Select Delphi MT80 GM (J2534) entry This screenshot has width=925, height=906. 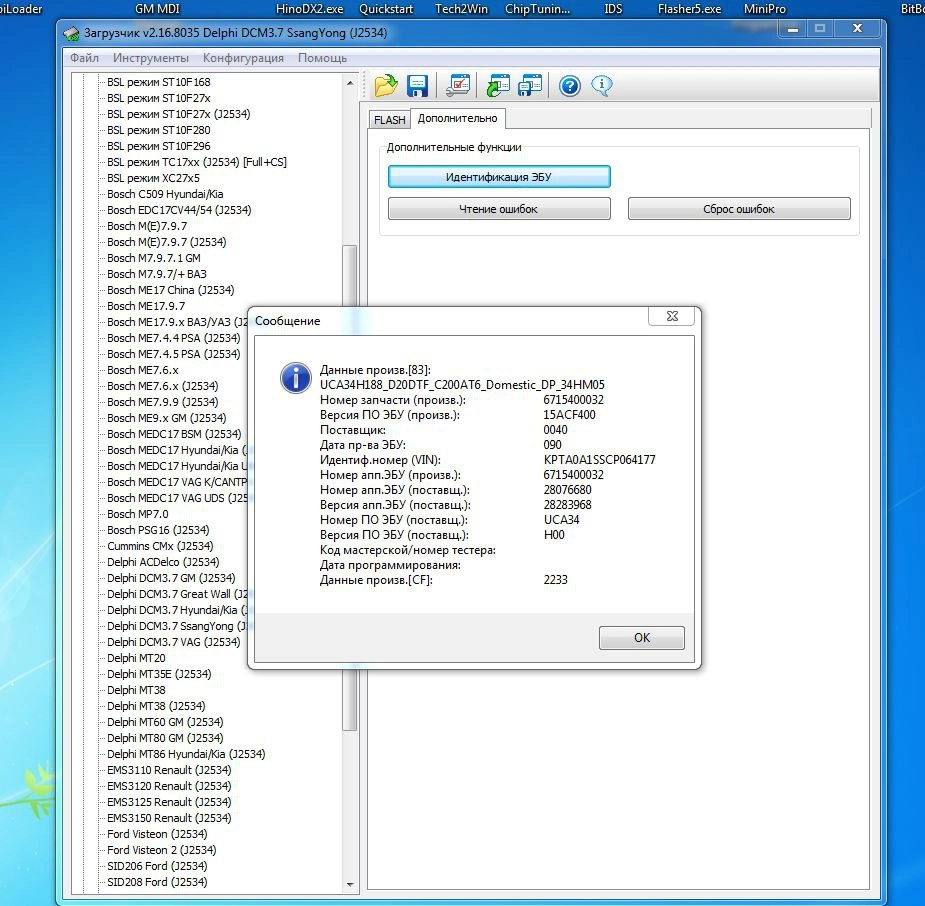[165, 738]
